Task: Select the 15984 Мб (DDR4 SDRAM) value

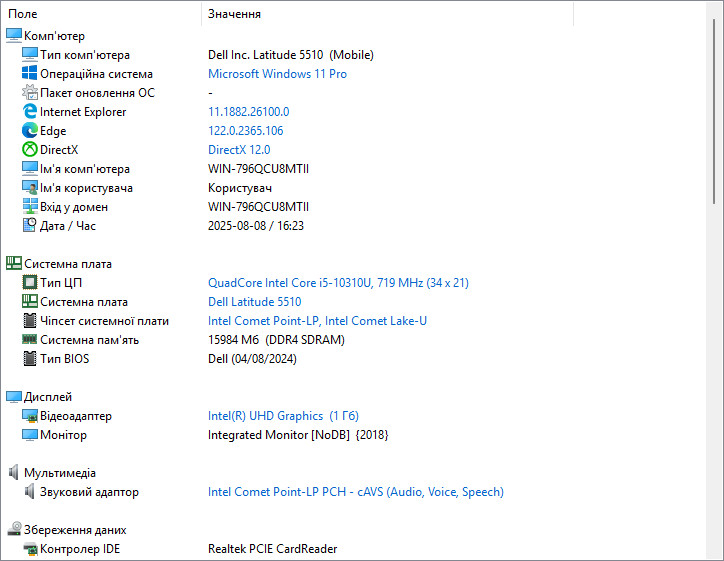Action: click(276, 340)
